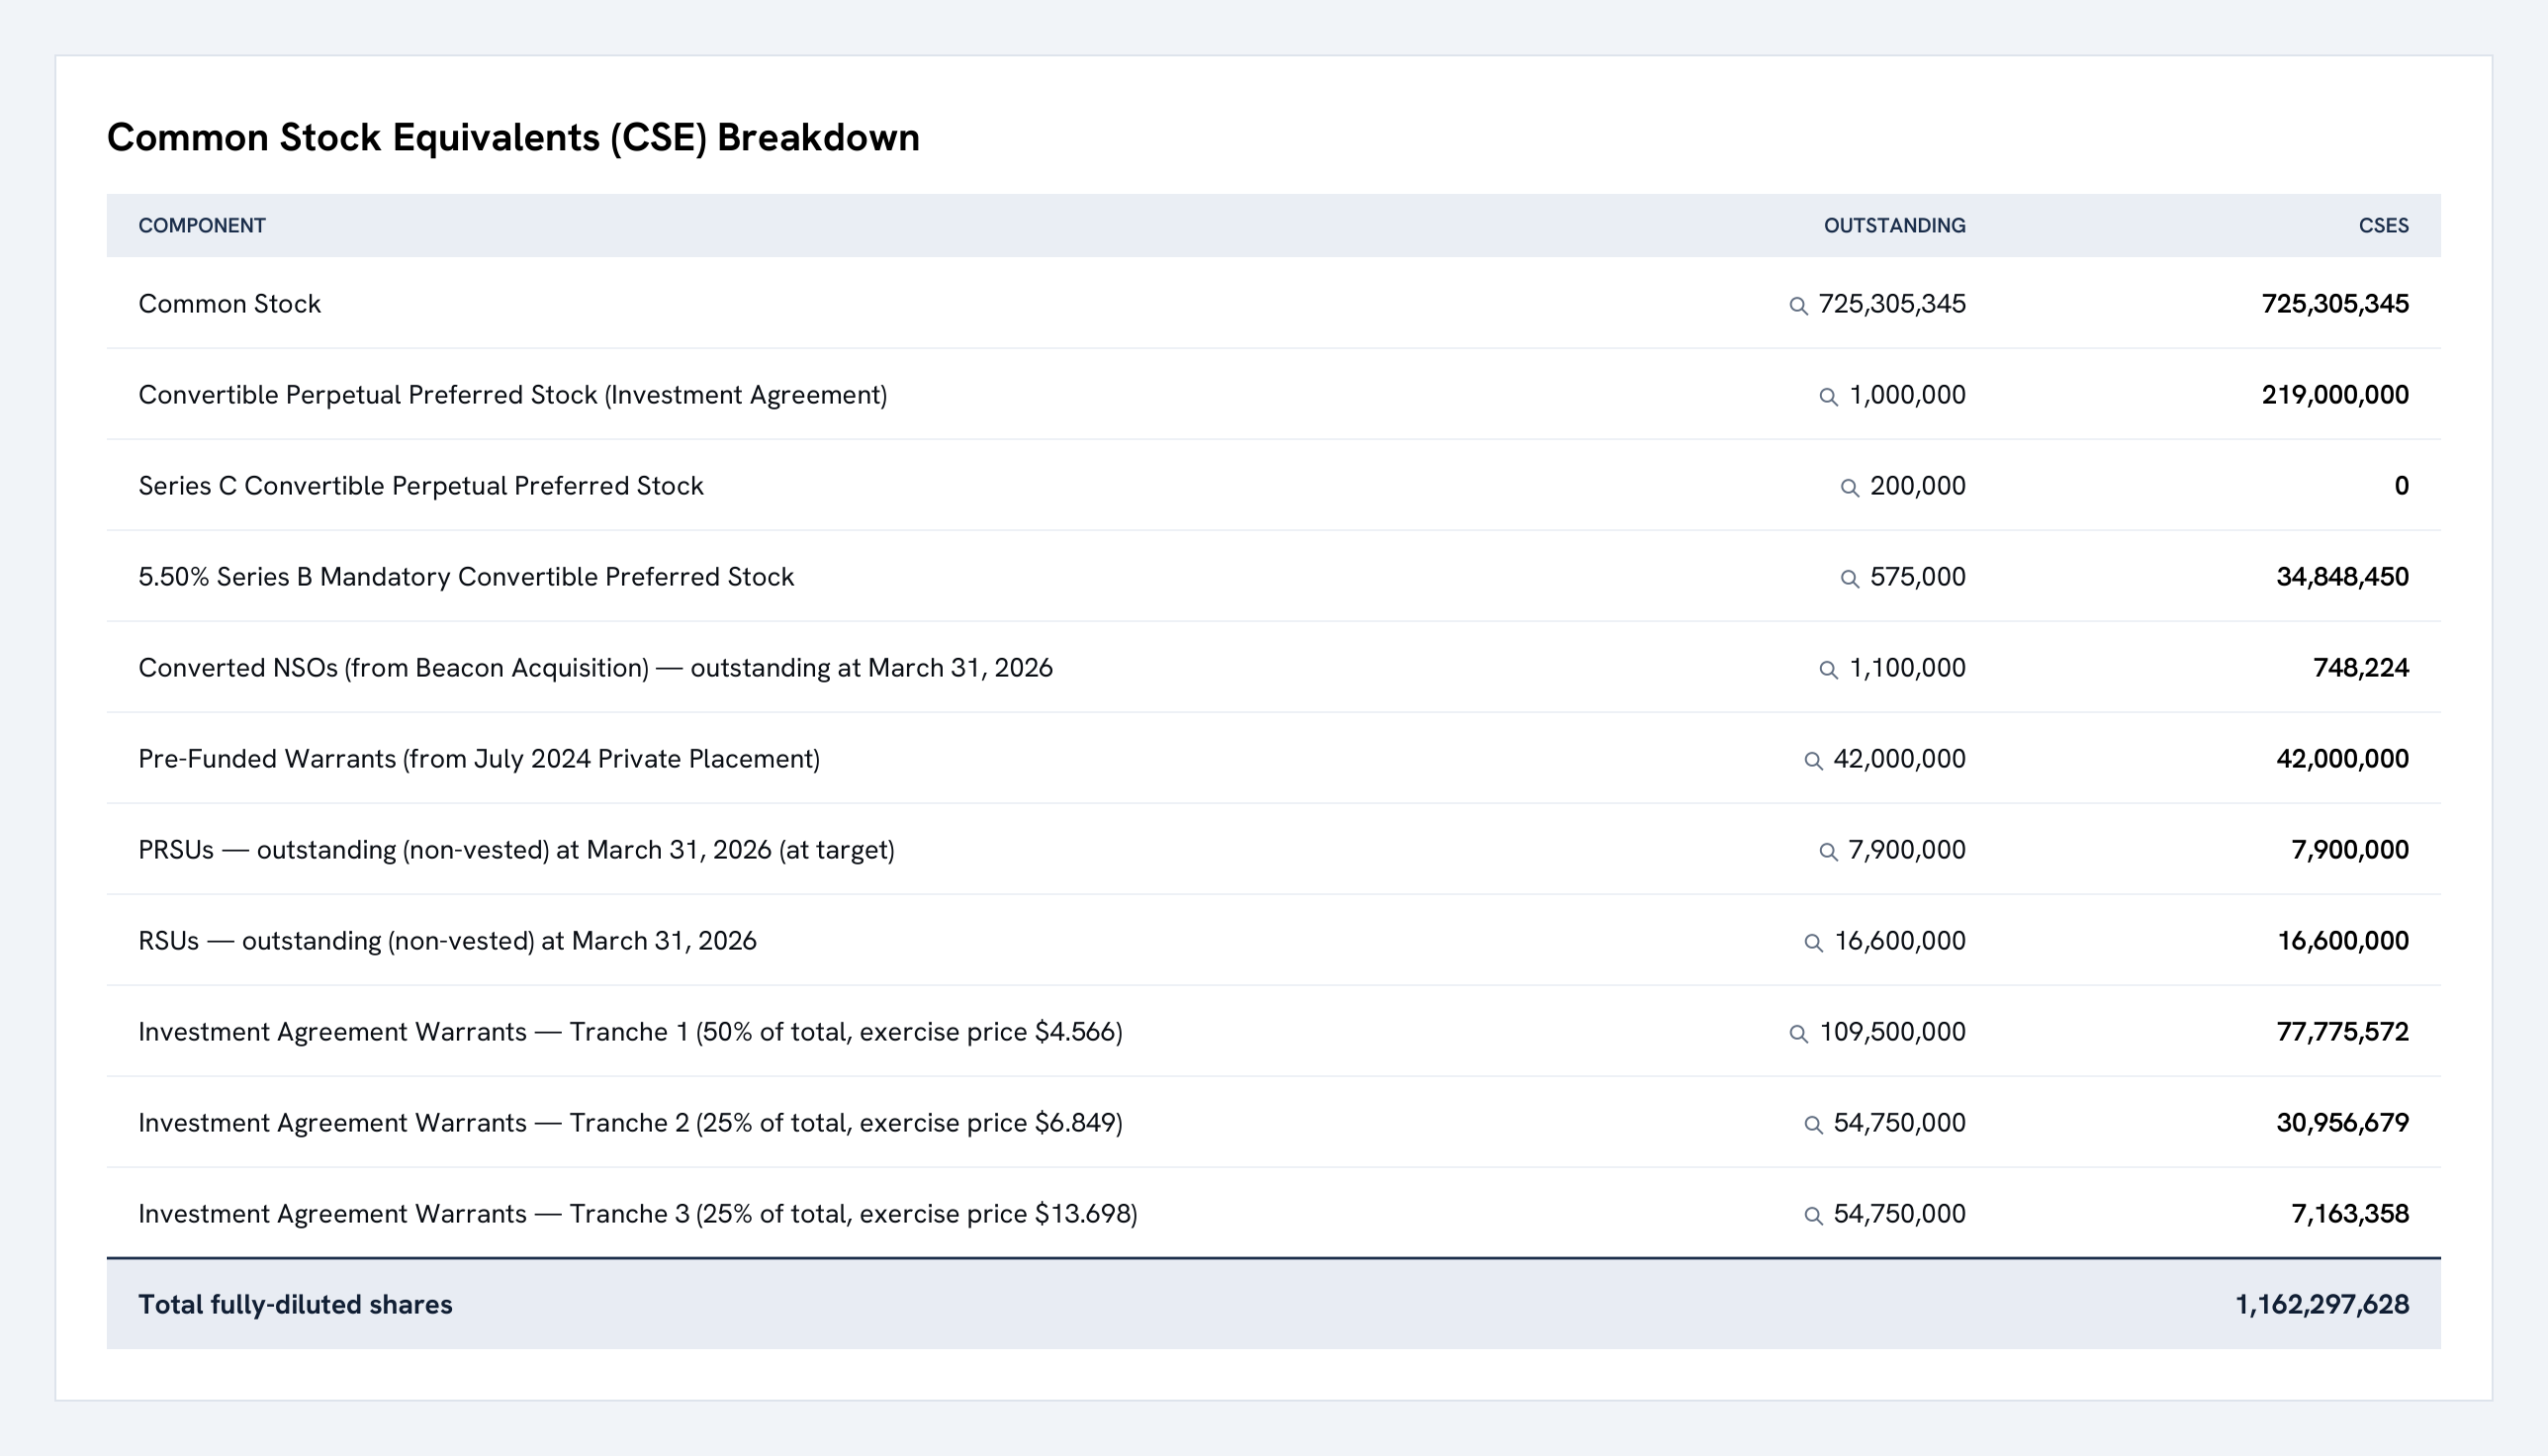Open the magnifier icon for Series C Convertible Perpetual Preferred
2548x1456 pixels.
click(x=1850, y=488)
